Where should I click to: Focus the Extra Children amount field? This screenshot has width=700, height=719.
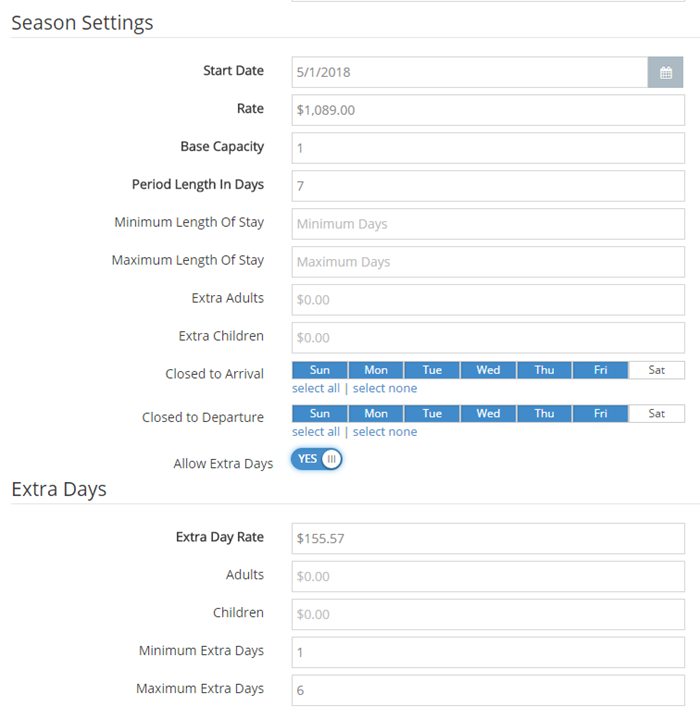[488, 338]
